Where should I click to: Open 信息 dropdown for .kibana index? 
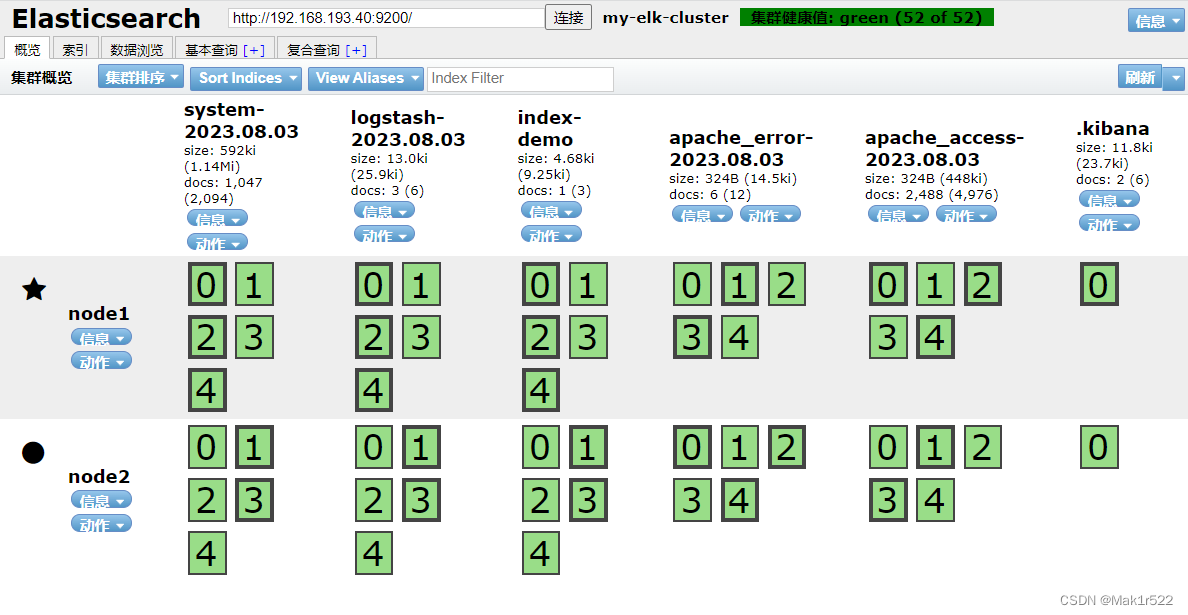(1109, 199)
